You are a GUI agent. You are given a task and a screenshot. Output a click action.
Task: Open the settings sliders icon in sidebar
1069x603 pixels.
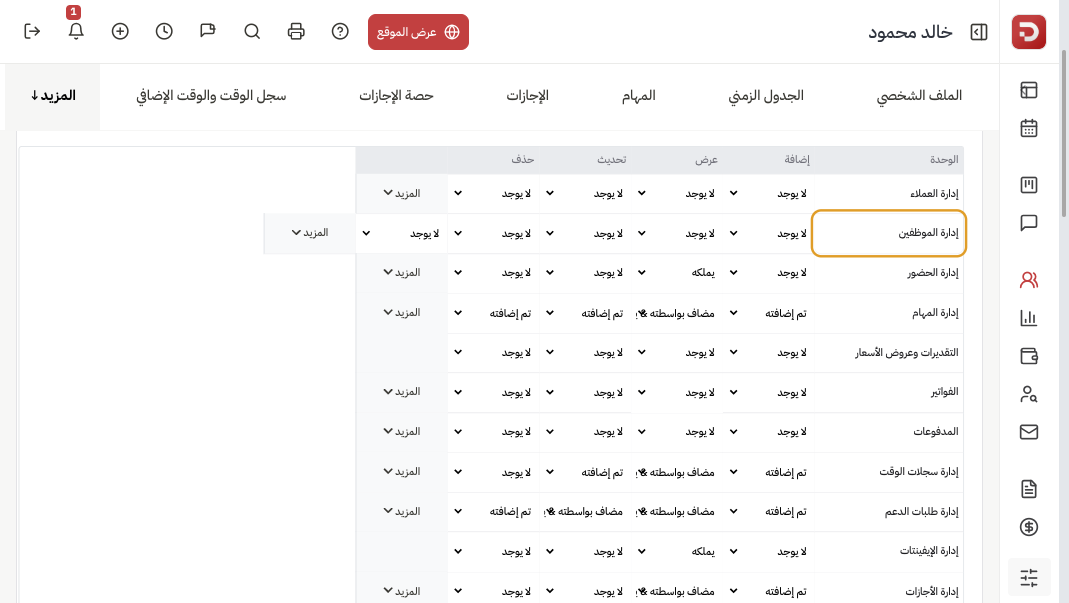[x=1028, y=578]
